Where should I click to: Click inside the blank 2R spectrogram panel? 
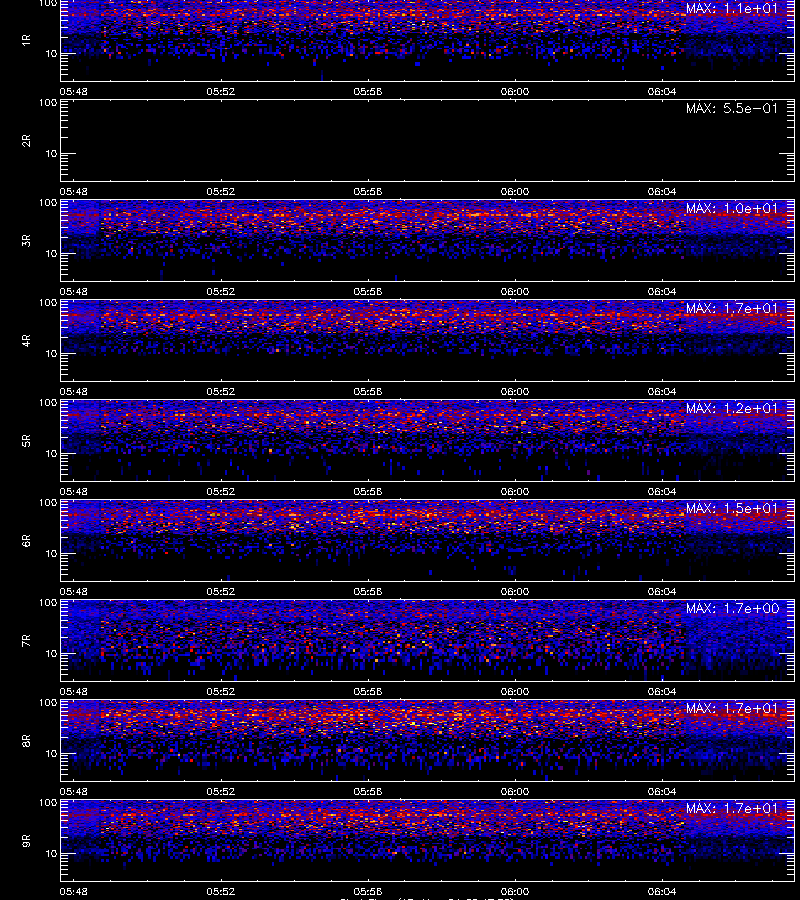pos(428,141)
